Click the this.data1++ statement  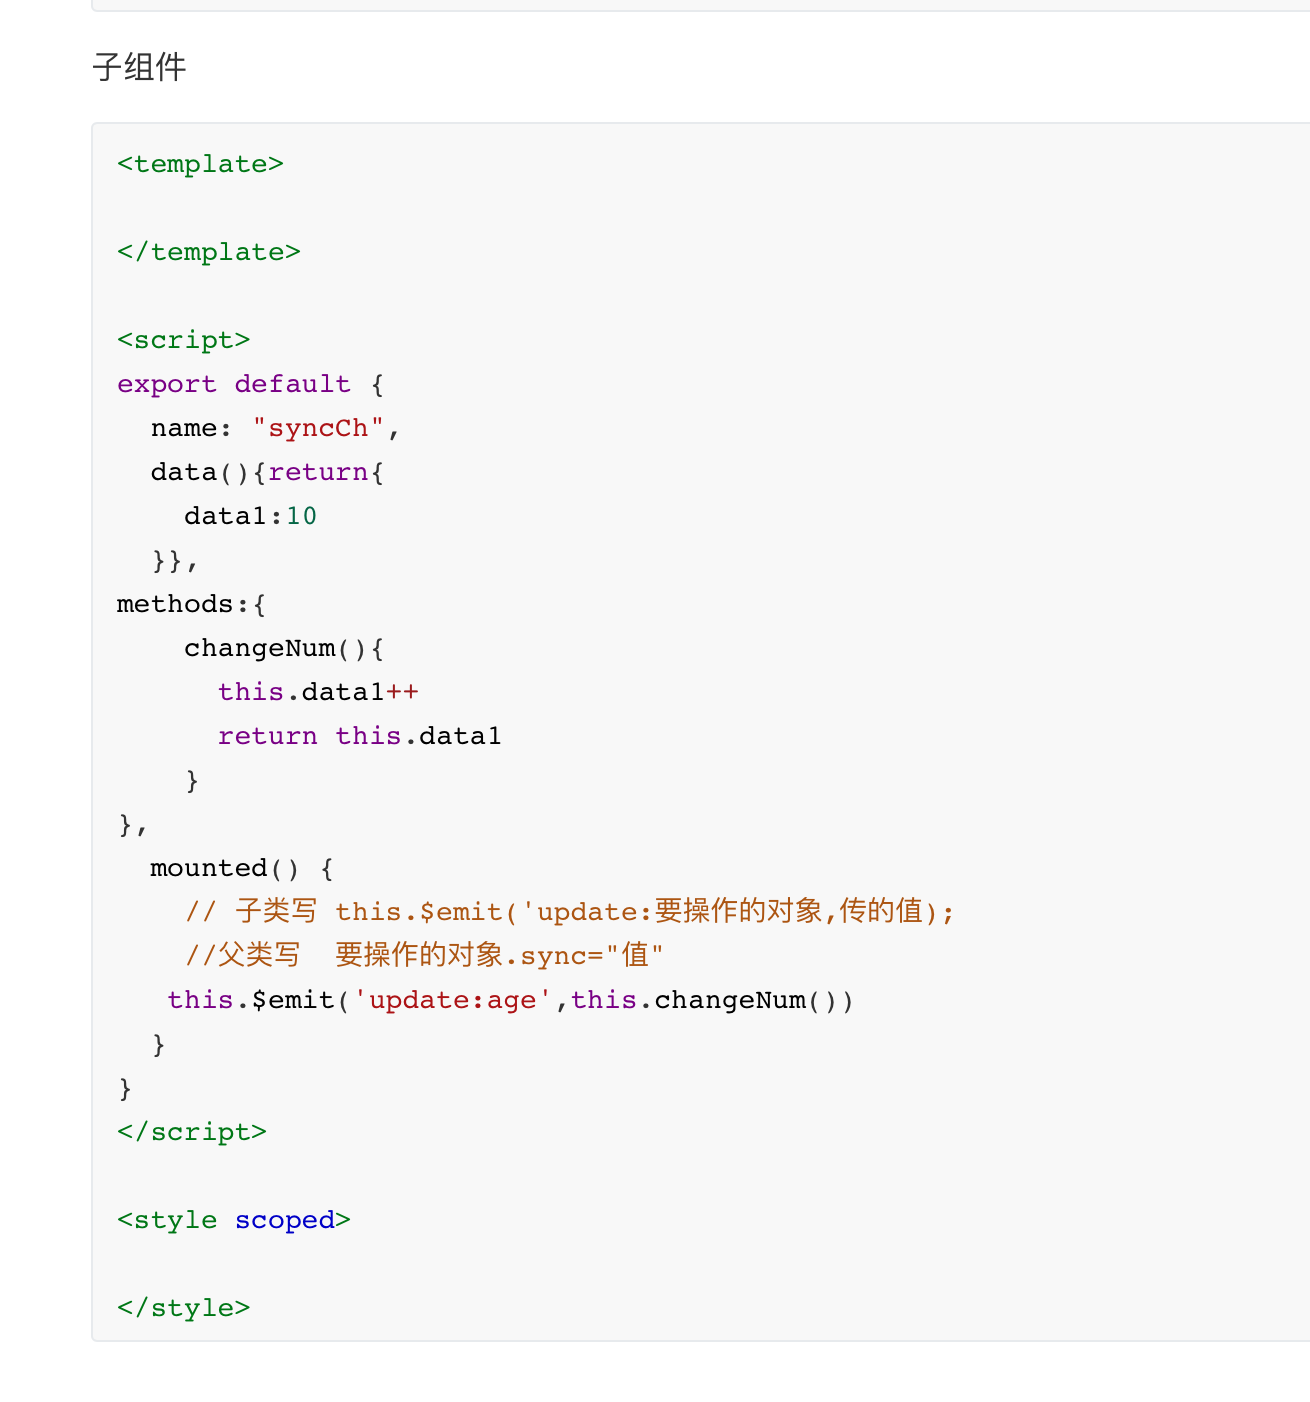[x=318, y=692]
